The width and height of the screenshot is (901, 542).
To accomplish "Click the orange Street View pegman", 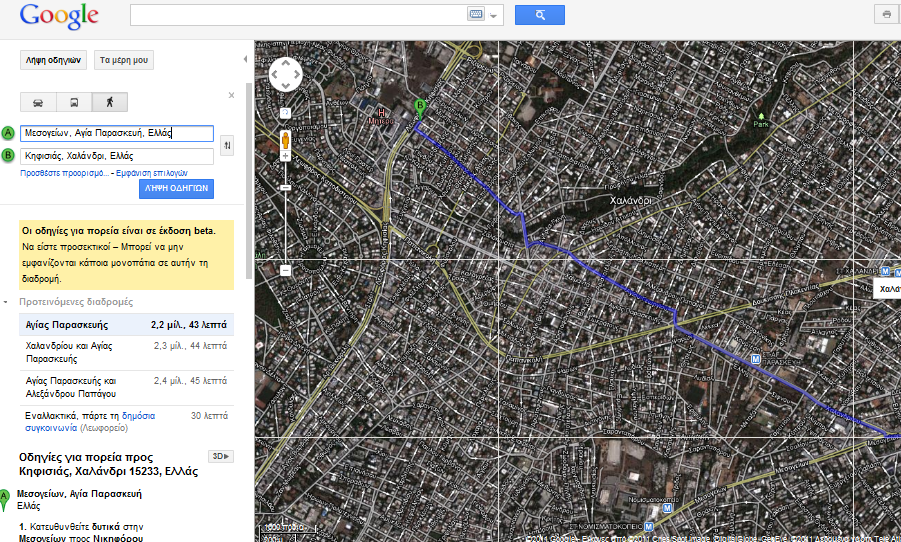I will coord(285,139).
